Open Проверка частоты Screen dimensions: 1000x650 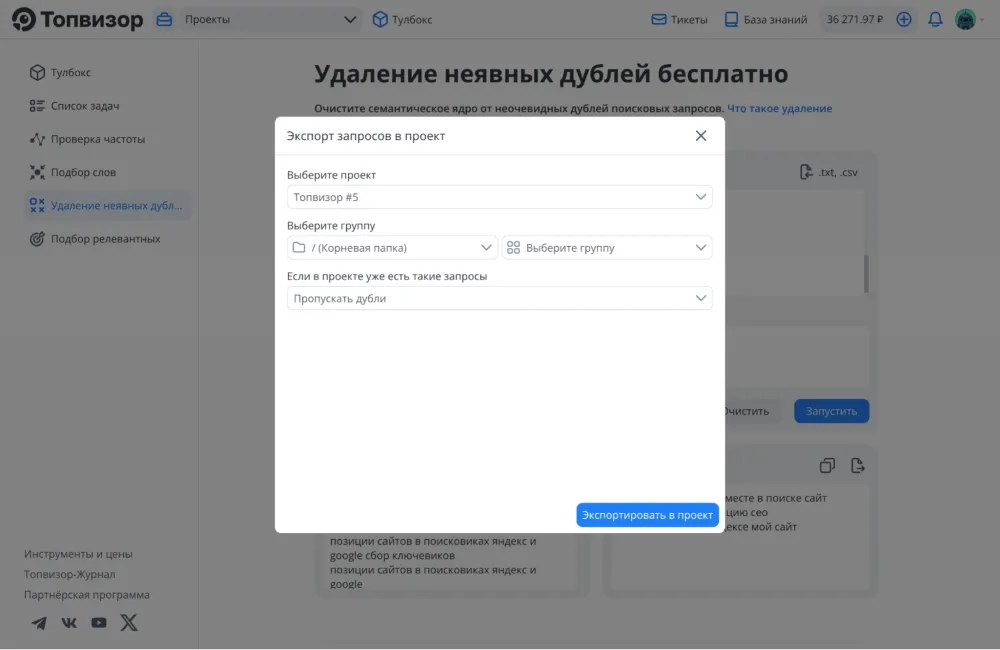(x=107, y=139)
